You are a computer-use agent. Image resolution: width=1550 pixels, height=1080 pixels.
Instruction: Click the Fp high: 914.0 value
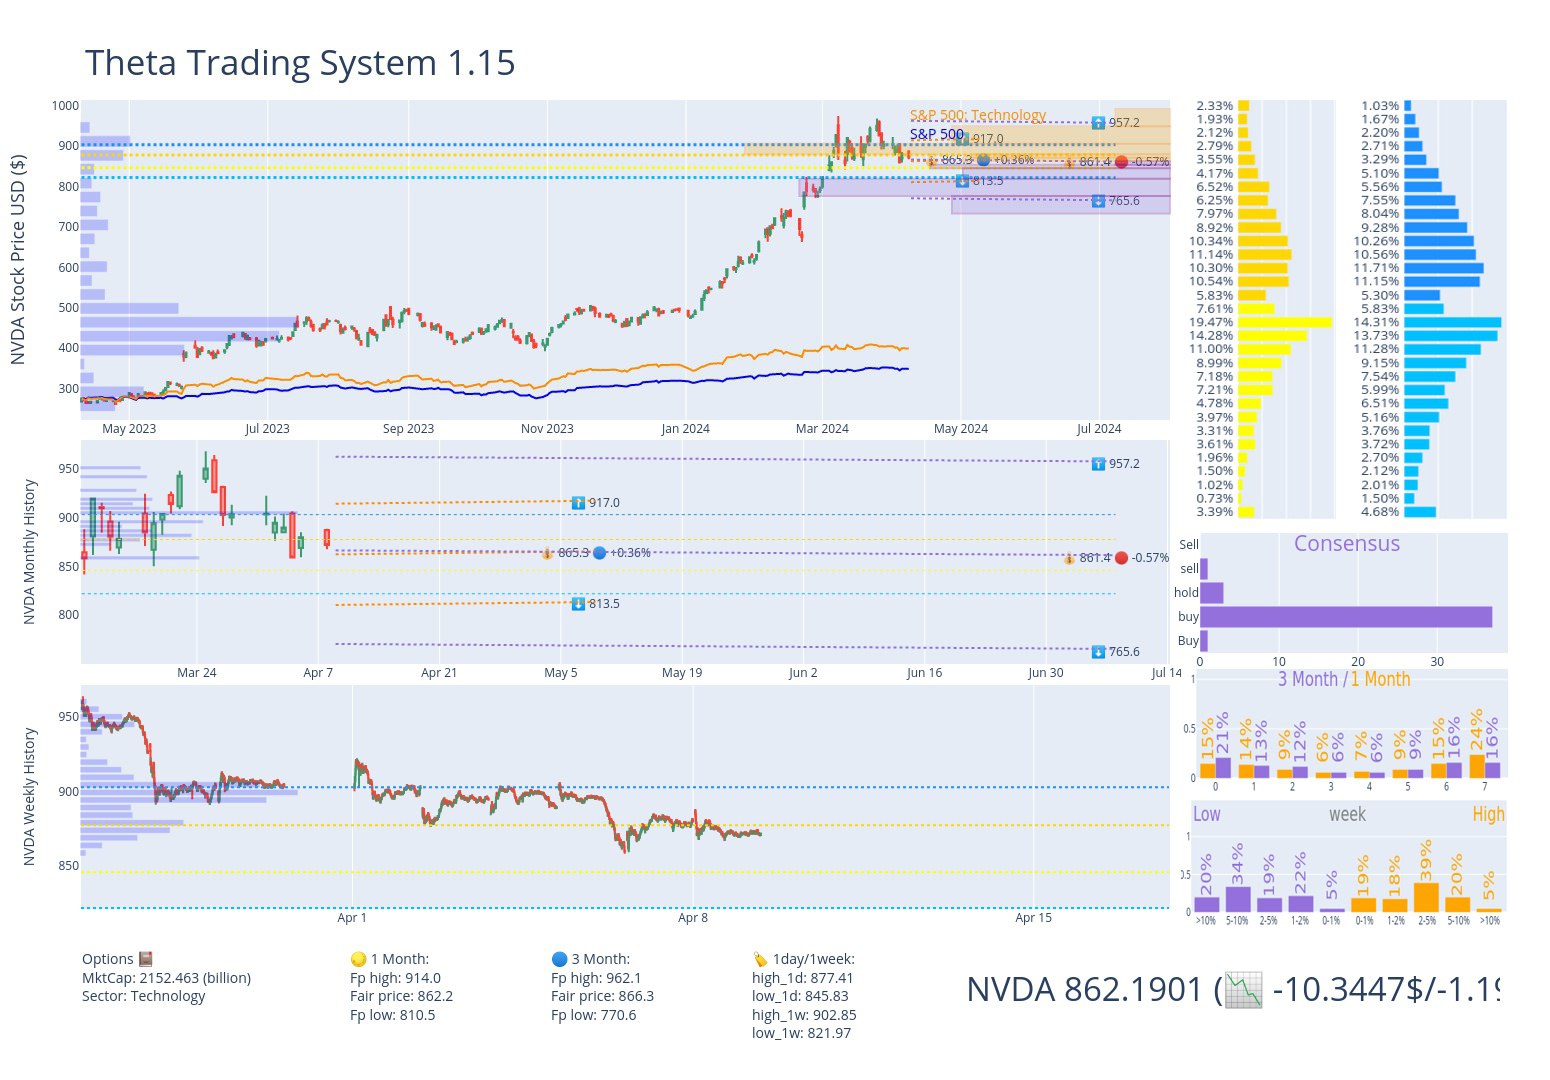[395, 978]
